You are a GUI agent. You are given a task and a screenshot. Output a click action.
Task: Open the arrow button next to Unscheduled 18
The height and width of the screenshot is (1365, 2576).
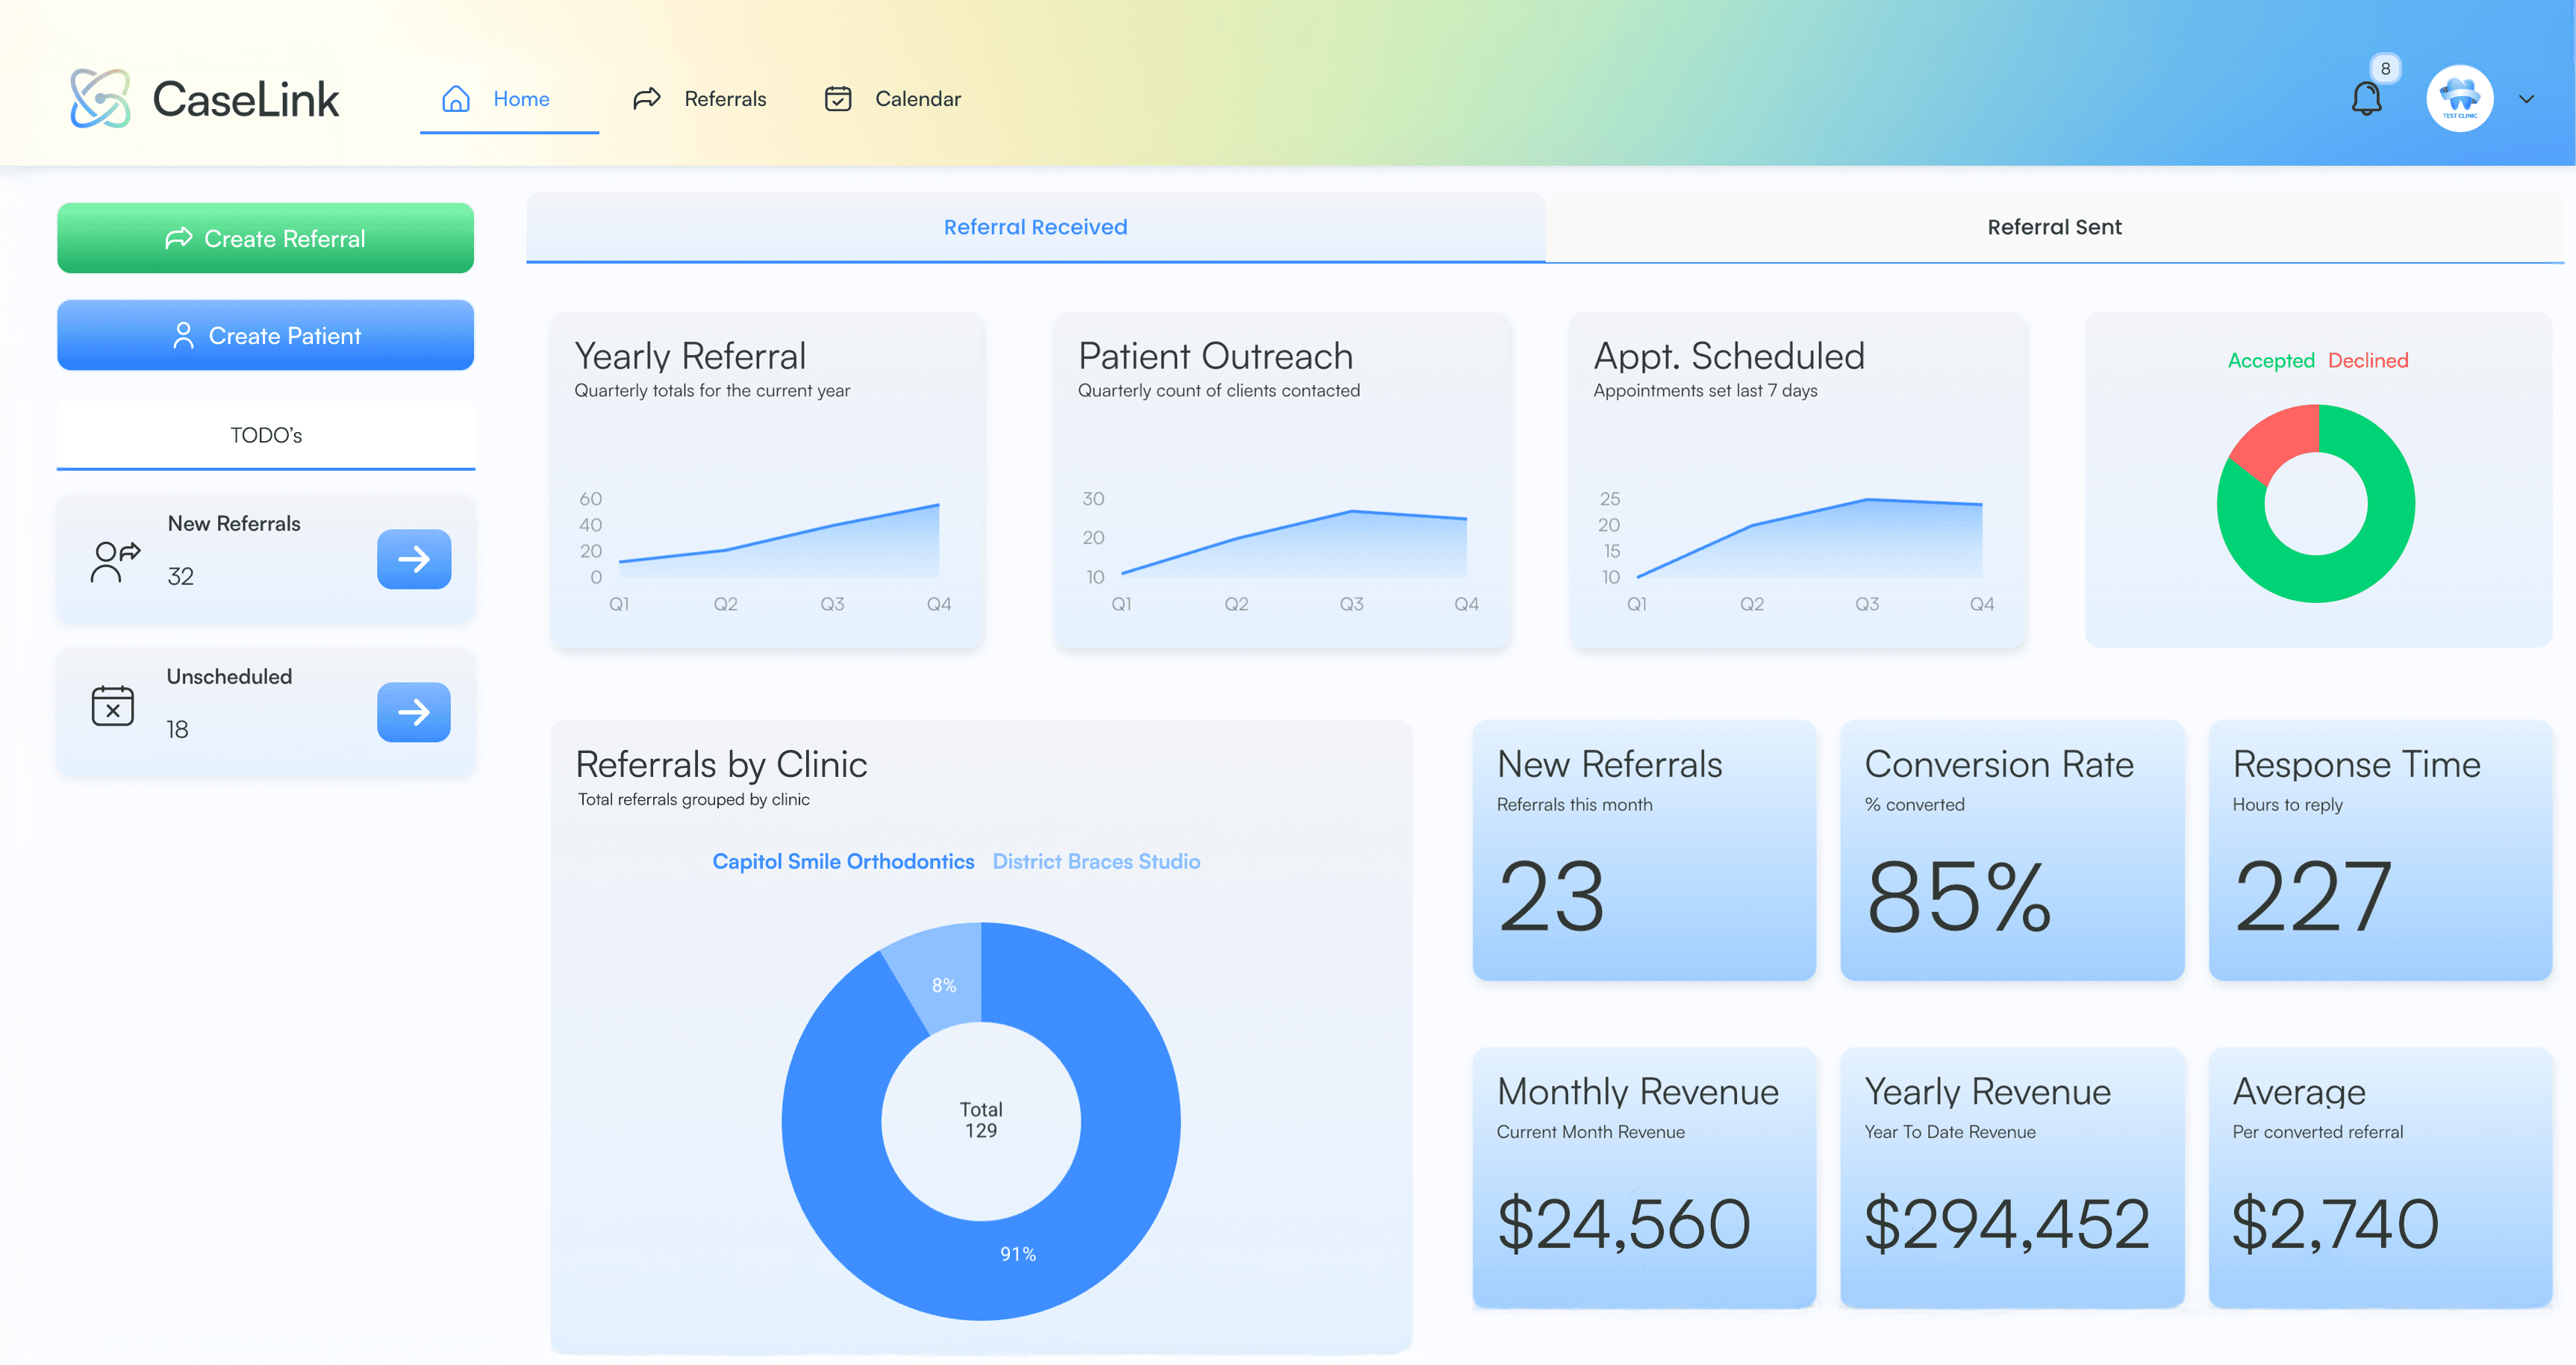tap(413, 712)
